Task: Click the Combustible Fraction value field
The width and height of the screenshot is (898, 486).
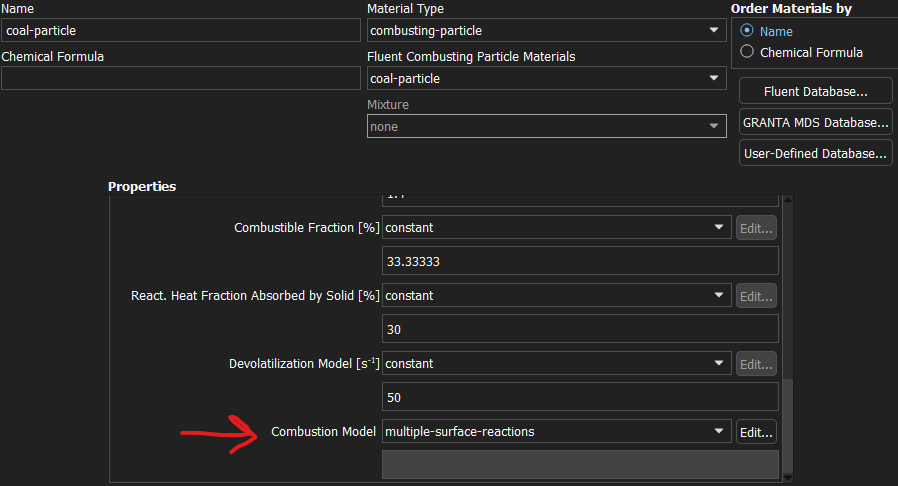Action: pyautogui.click(x=580, y=261)
